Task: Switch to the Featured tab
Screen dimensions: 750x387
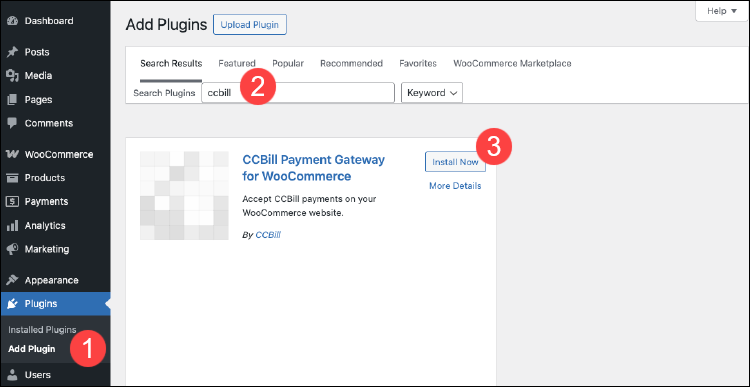Action: click(237, 64)
